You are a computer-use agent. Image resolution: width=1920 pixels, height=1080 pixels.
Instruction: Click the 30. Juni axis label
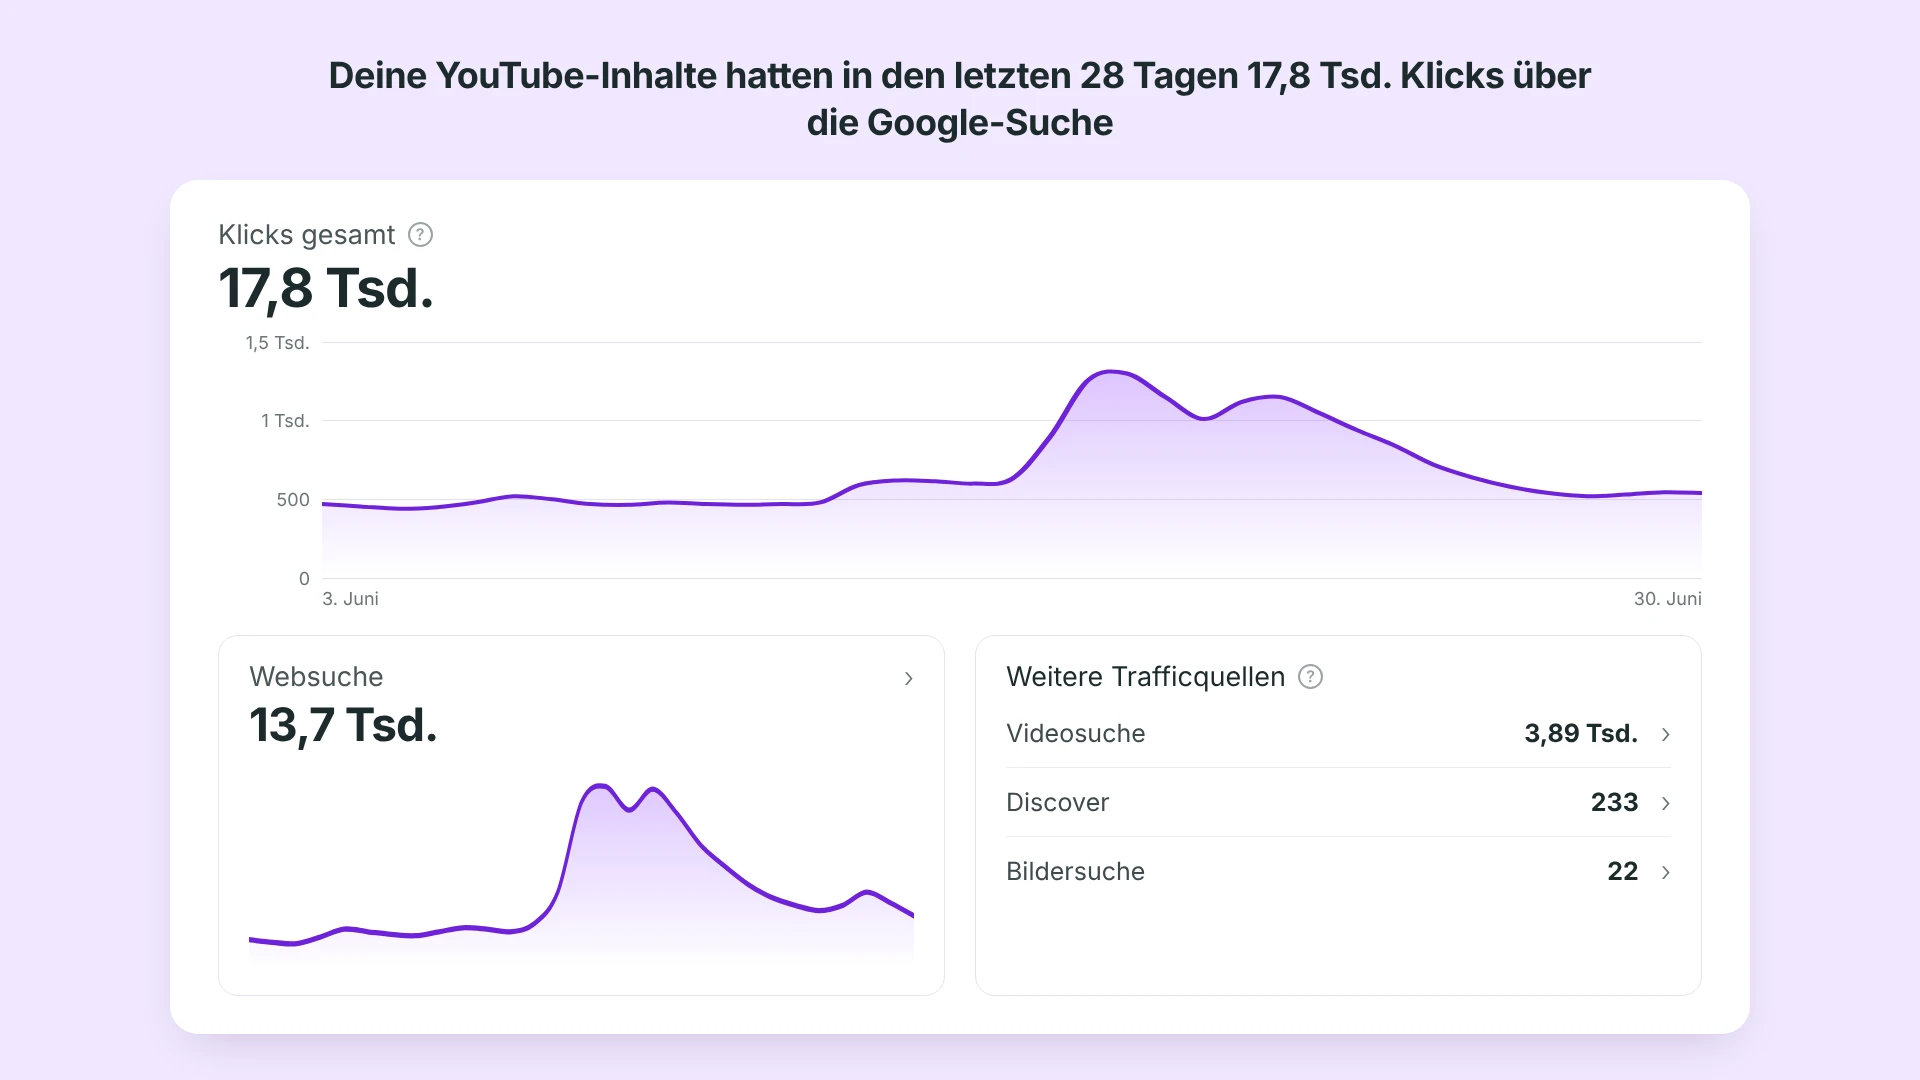[1667, 599]
